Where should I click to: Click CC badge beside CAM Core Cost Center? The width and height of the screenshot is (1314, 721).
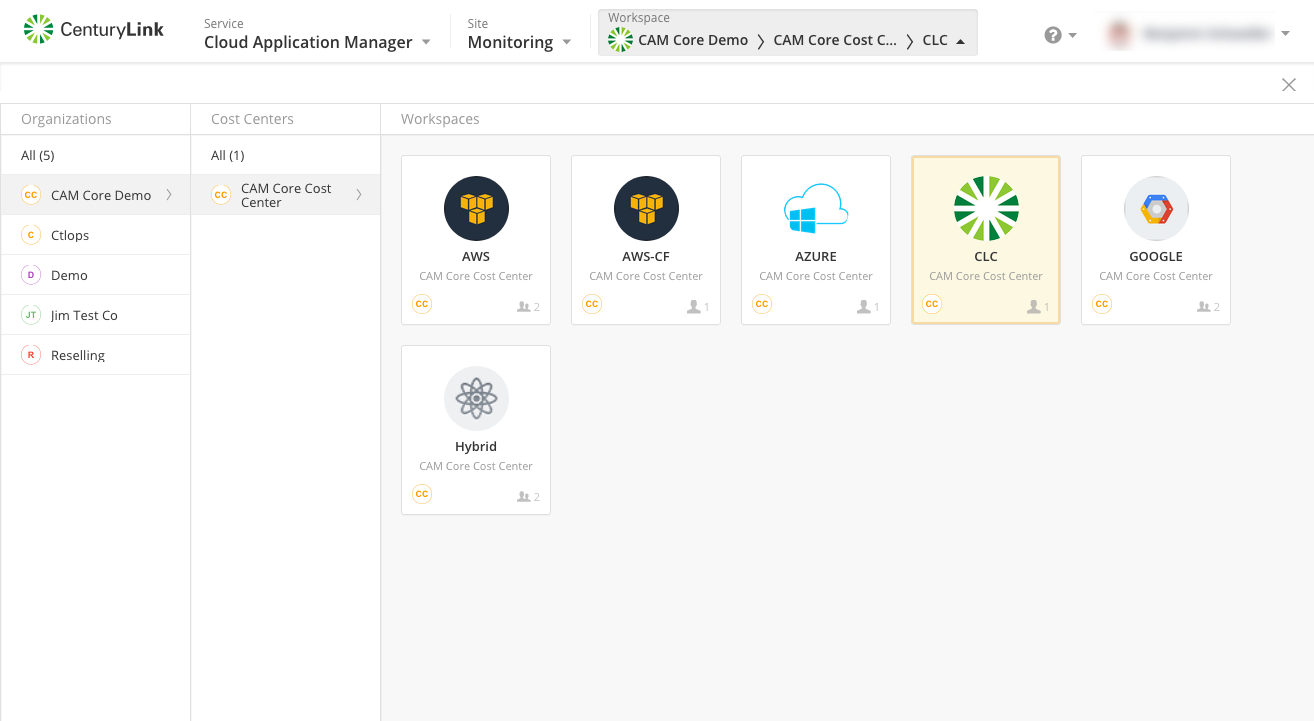pos(221,195)
